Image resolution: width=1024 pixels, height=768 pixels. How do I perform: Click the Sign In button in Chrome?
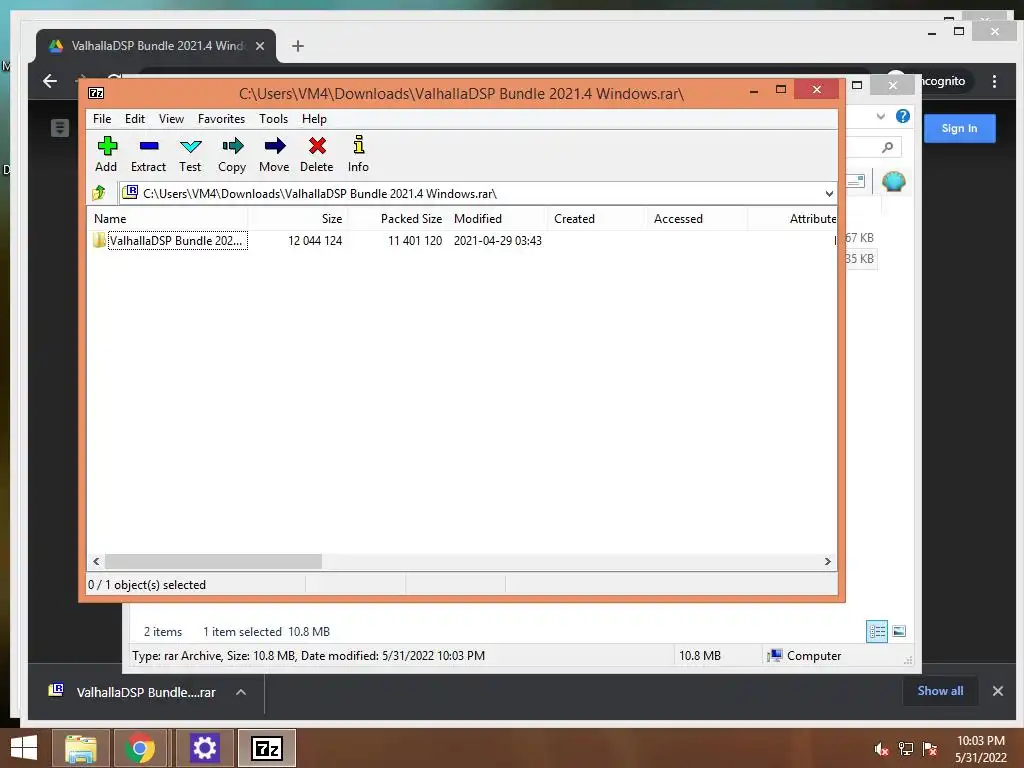click(959, 128)
